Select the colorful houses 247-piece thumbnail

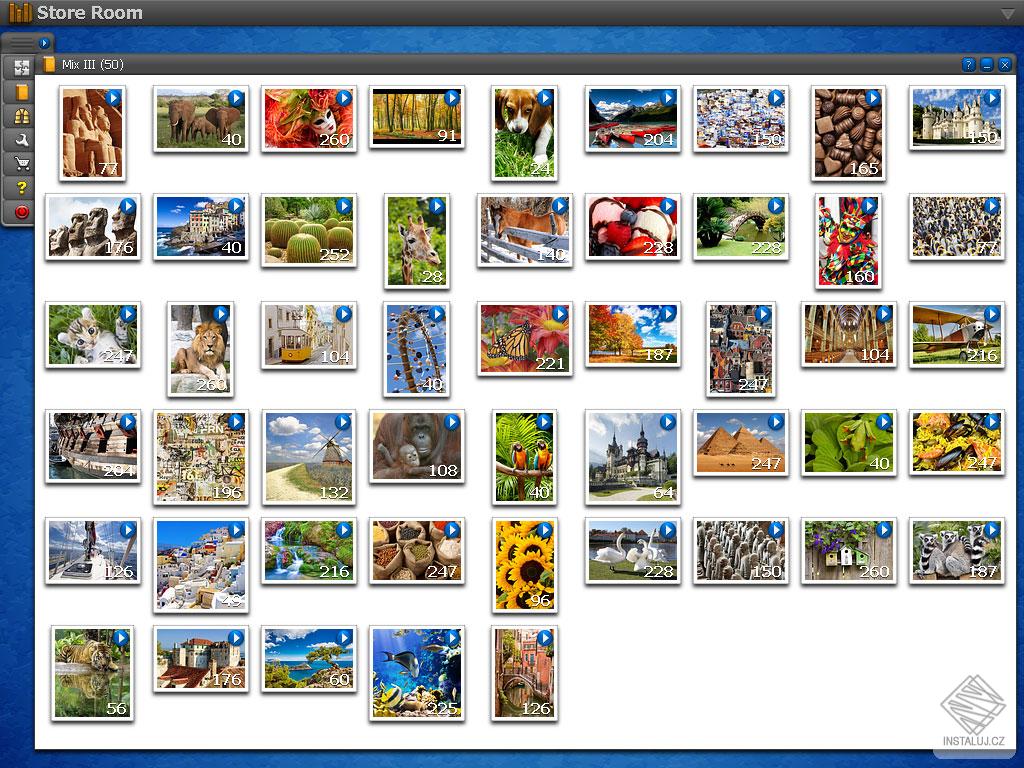click(x=741, y=349)
